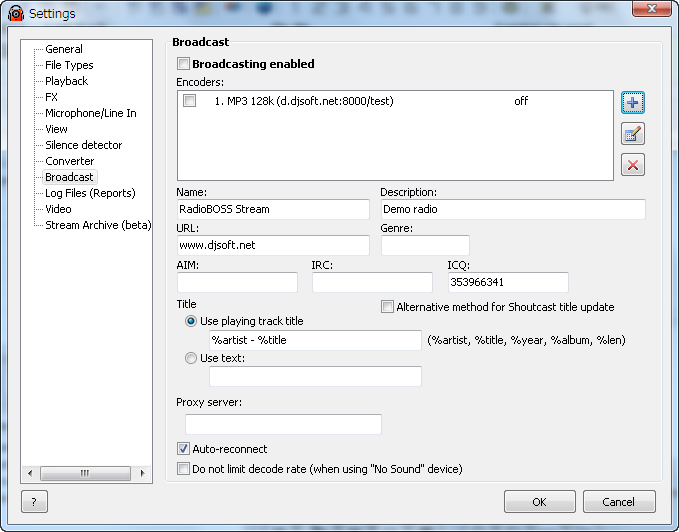Screen dimensions: 679x532
Task: Select Use playing track title option
Action: point(191,321)
